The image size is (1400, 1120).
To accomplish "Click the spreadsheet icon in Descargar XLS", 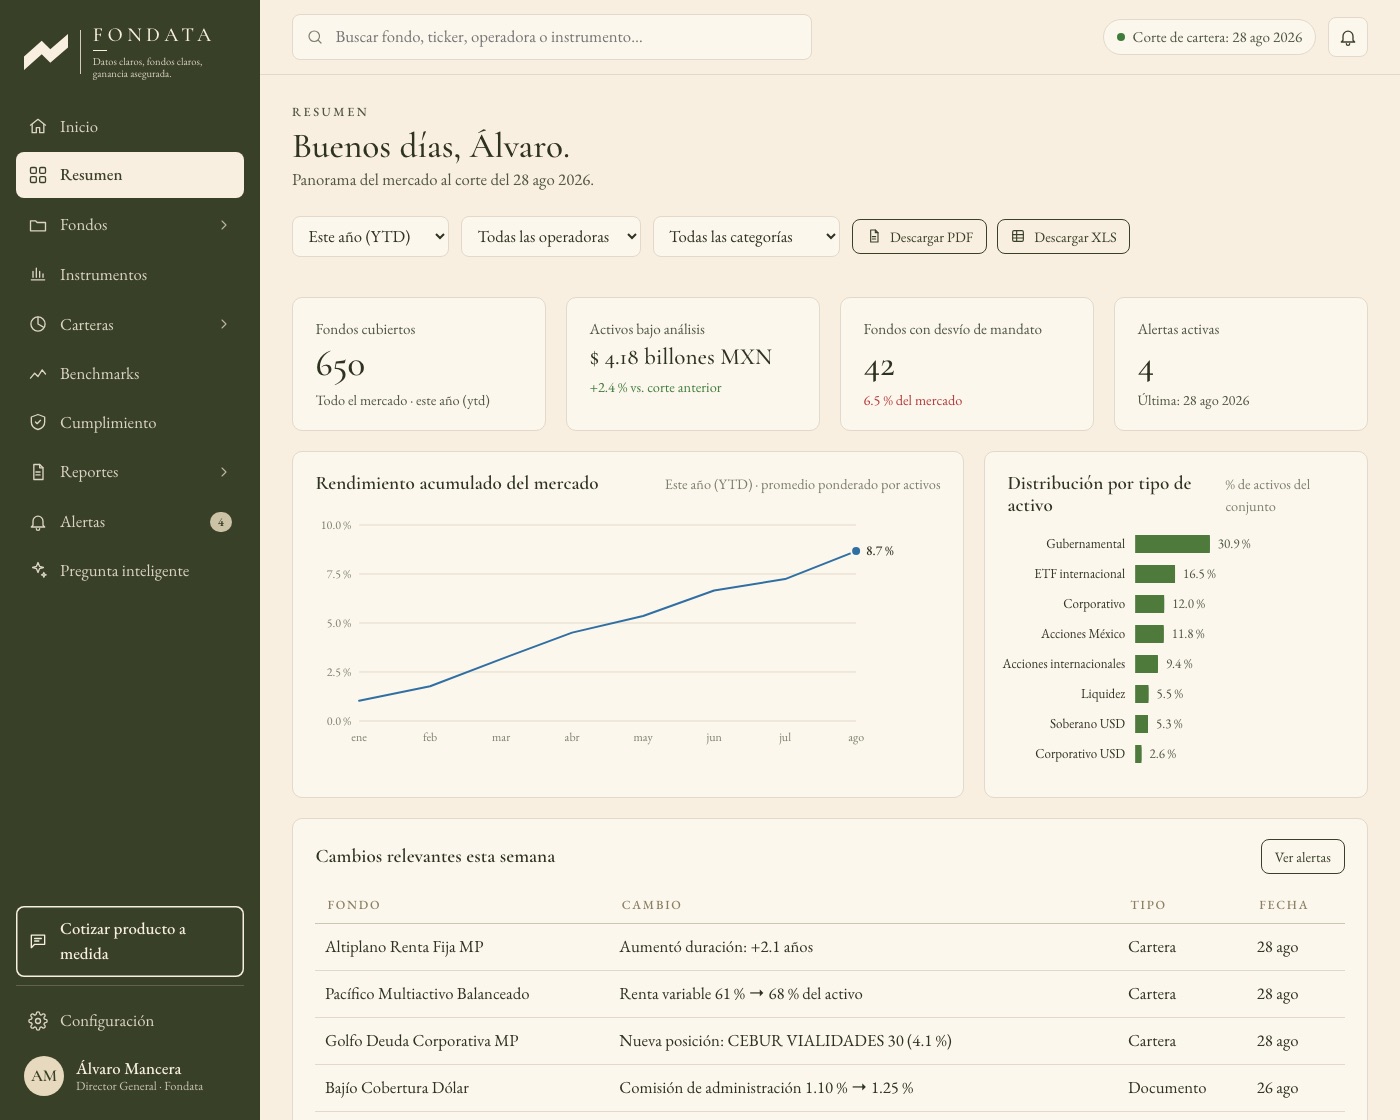I will click(1018, 237).
